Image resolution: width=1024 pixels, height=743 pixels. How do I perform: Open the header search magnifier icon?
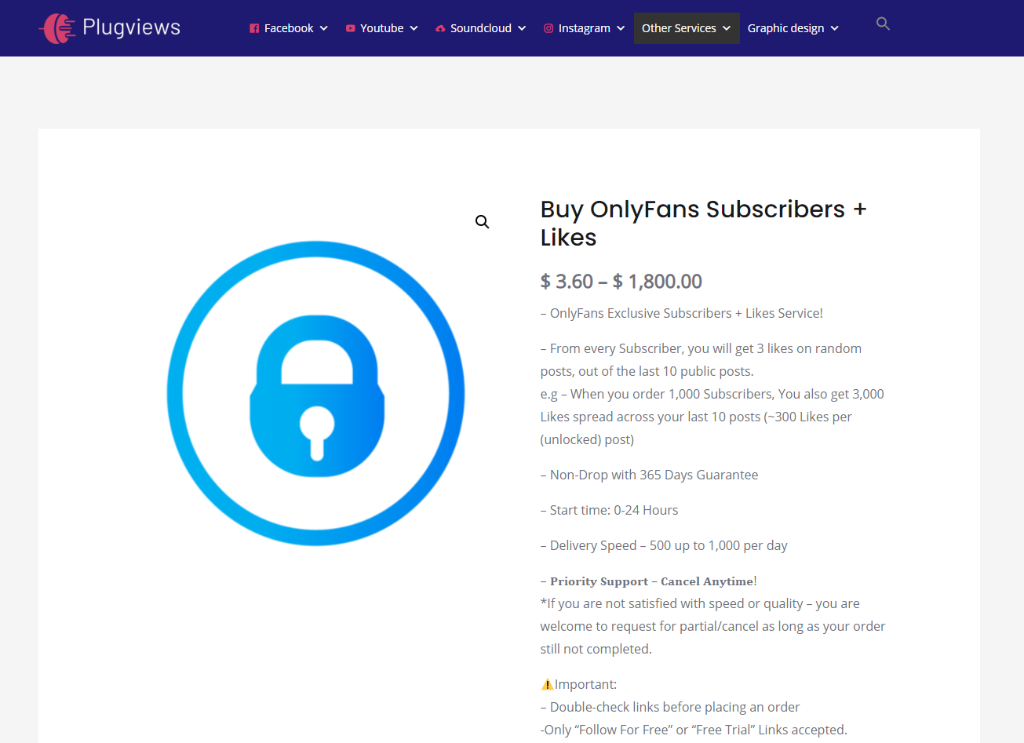tap(883, 24)
